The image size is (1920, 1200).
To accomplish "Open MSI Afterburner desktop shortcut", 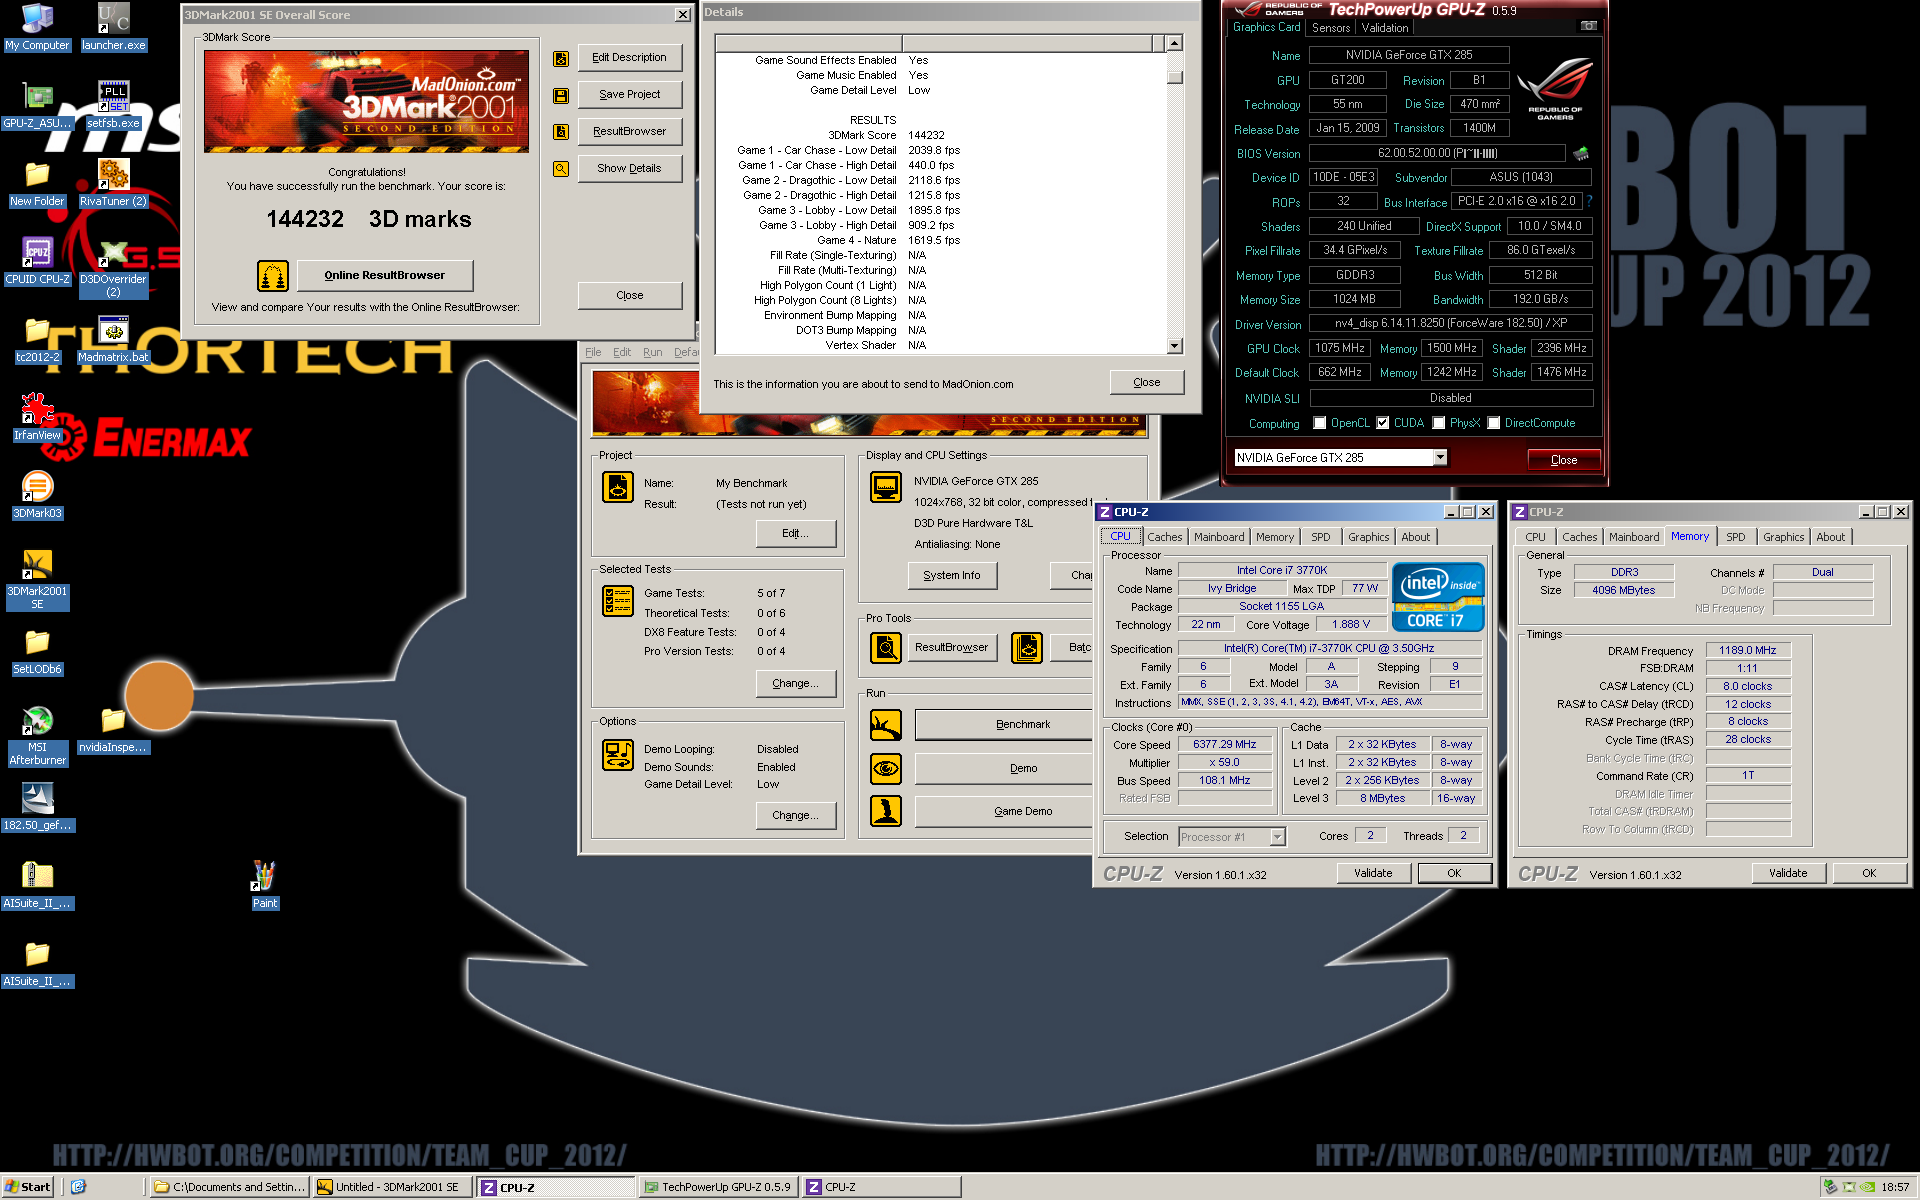I will (37, 736).
